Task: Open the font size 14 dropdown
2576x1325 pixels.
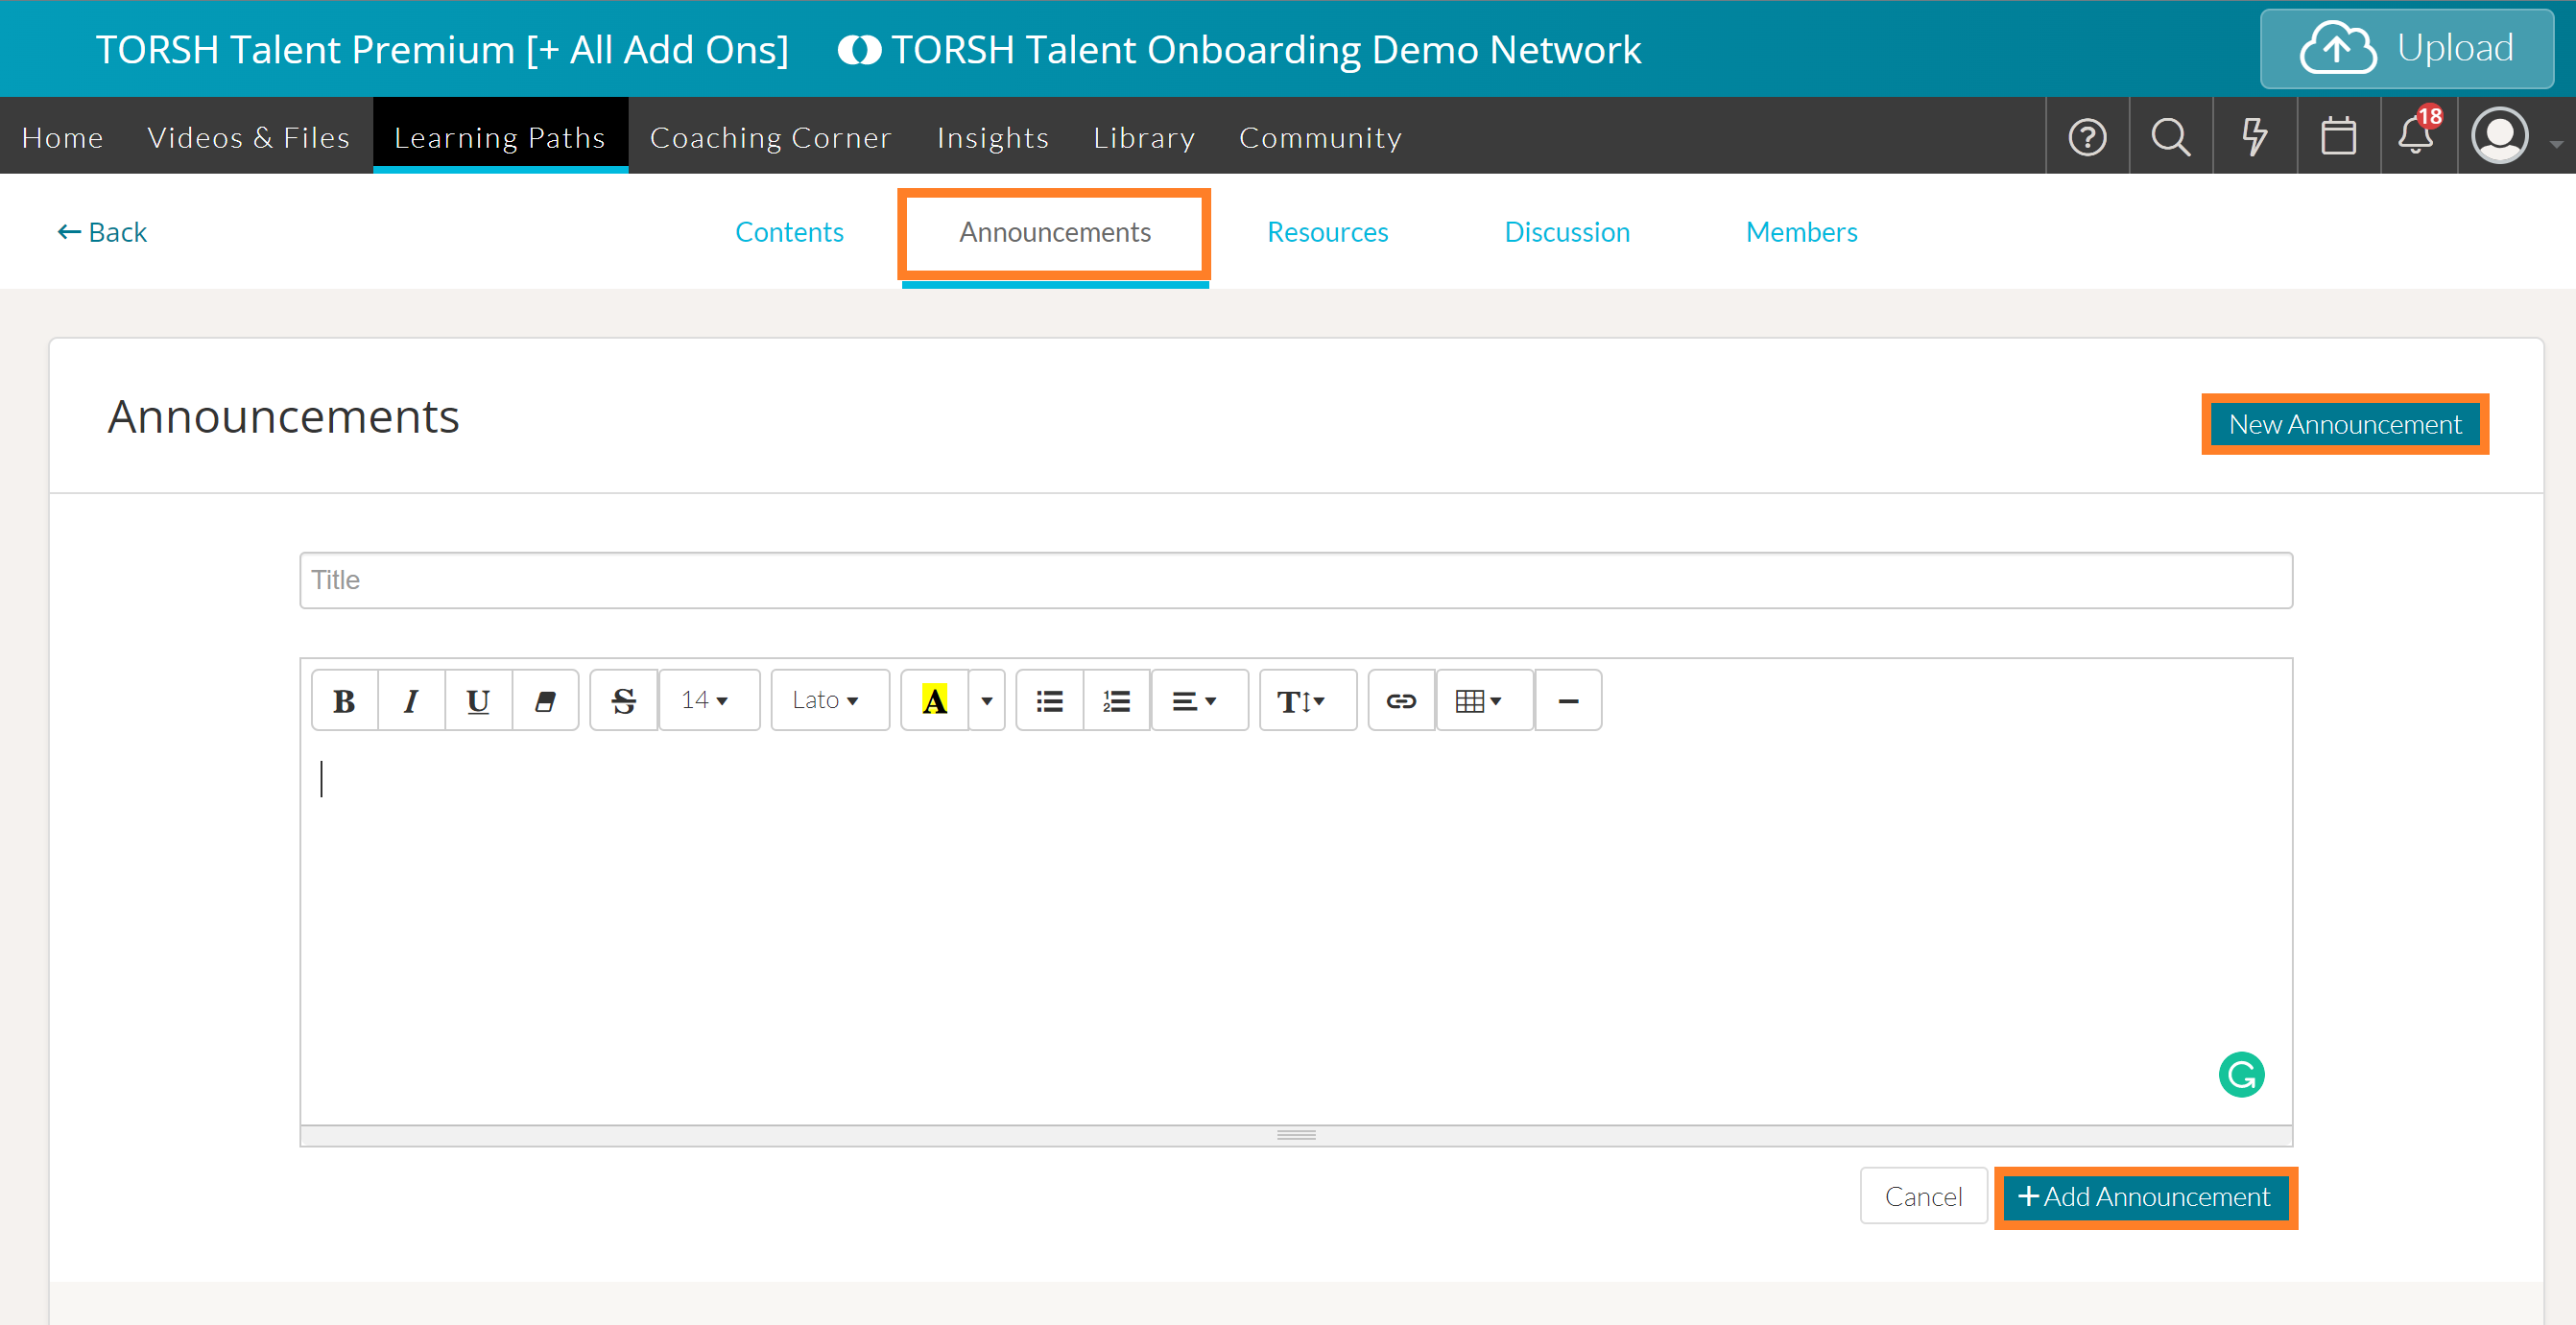Action: tap(707, 701)
